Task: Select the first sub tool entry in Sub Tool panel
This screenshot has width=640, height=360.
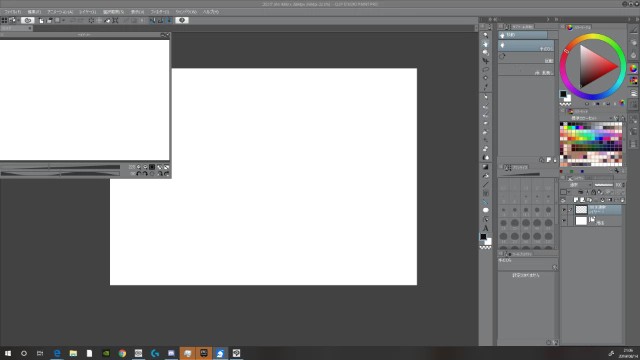Action: [x=522, y=35]
